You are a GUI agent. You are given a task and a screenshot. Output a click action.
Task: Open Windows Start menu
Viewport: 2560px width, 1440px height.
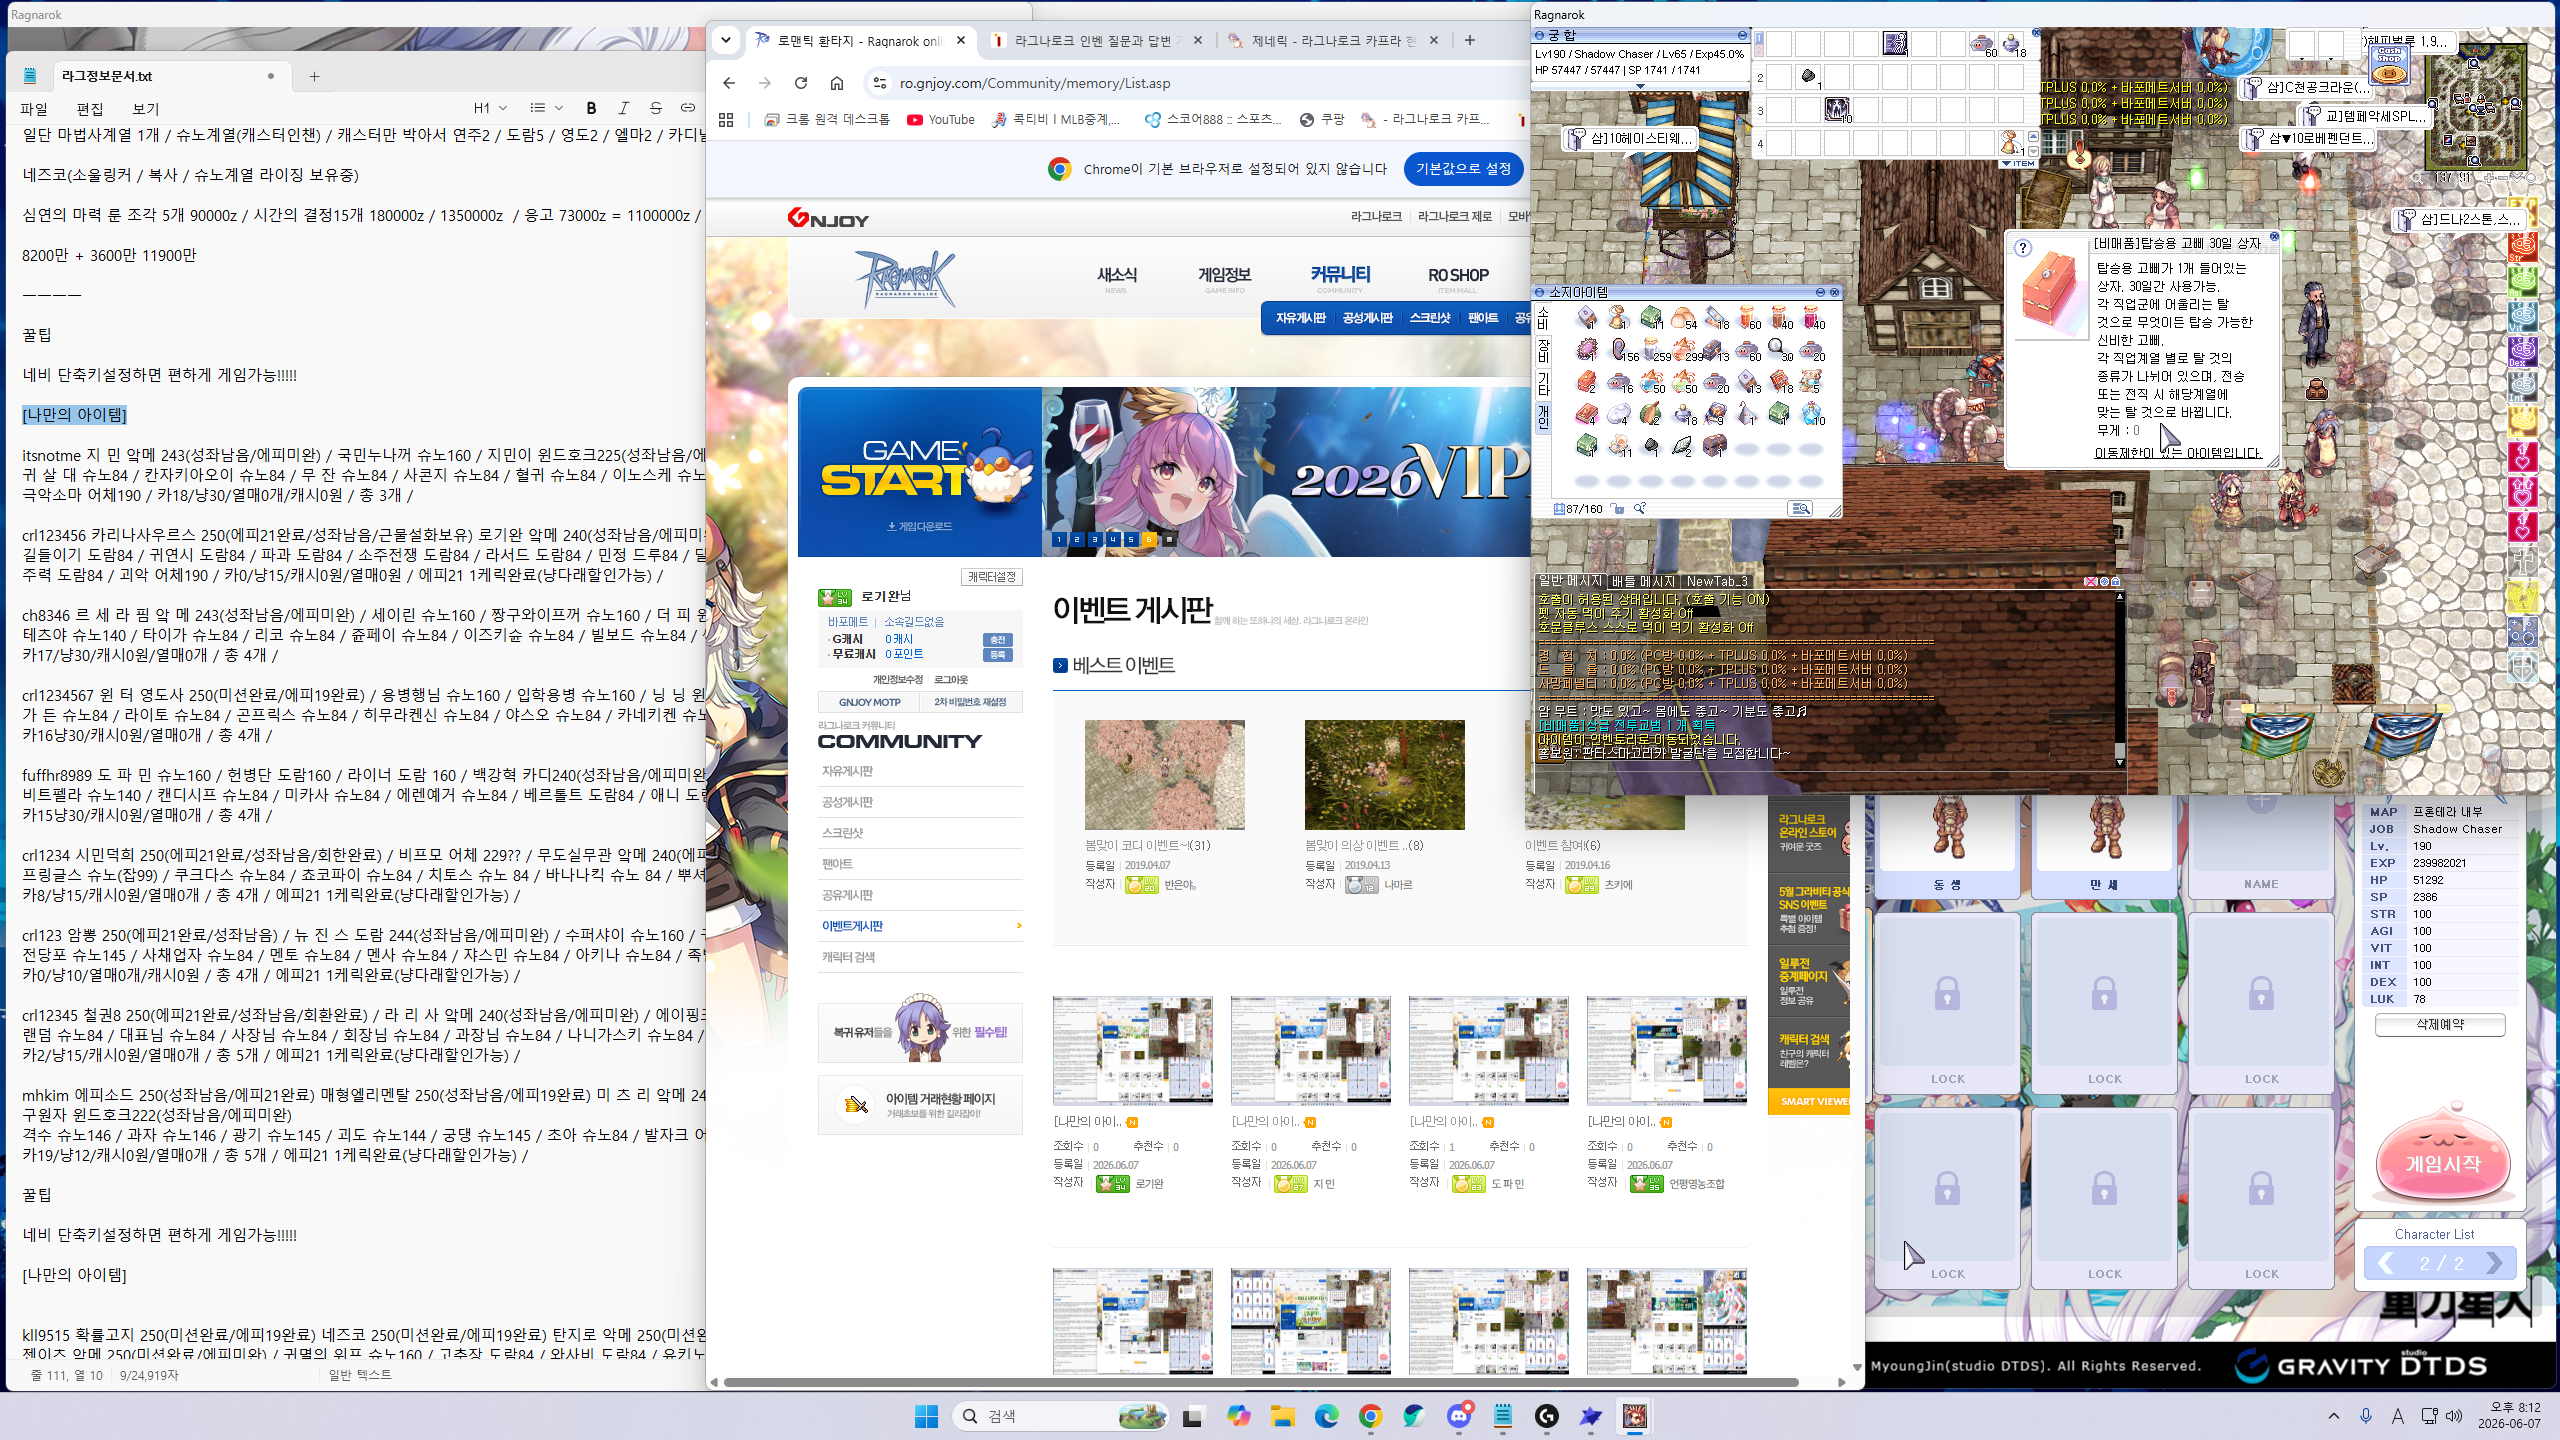coord(927,1416)
